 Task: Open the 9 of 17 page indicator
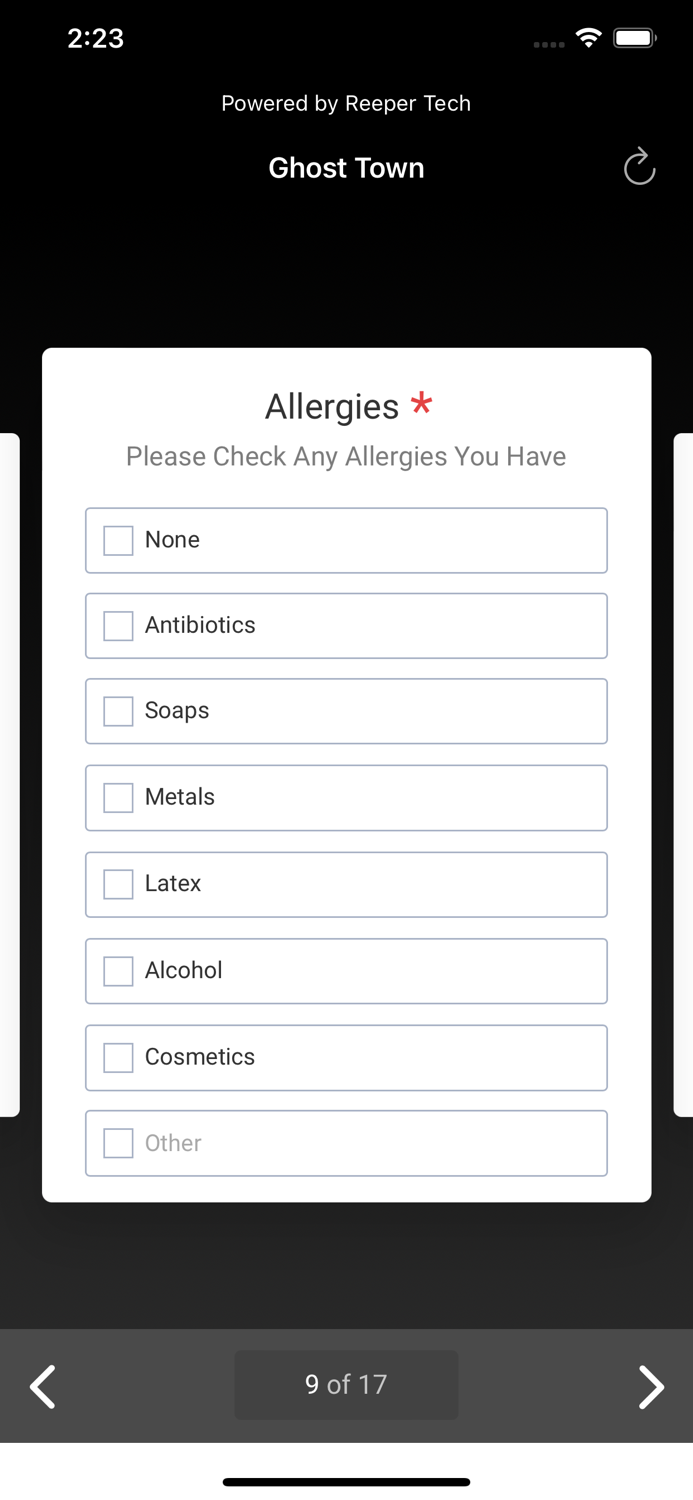tap(346, 1385)
